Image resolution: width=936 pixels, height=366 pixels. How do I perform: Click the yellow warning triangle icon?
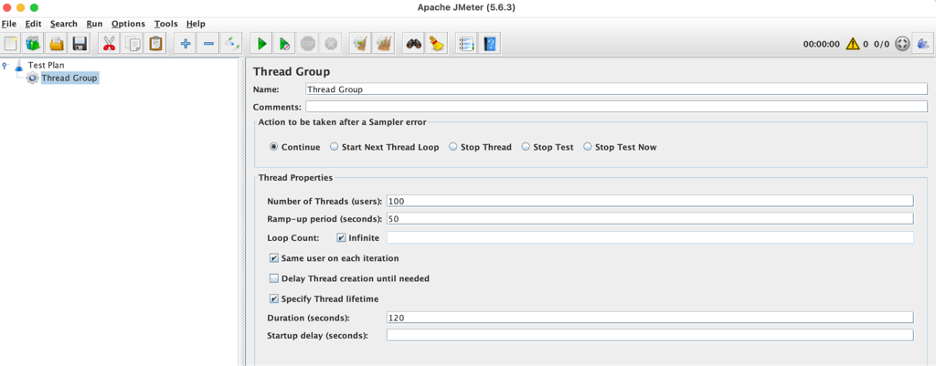tap(852, 44)
